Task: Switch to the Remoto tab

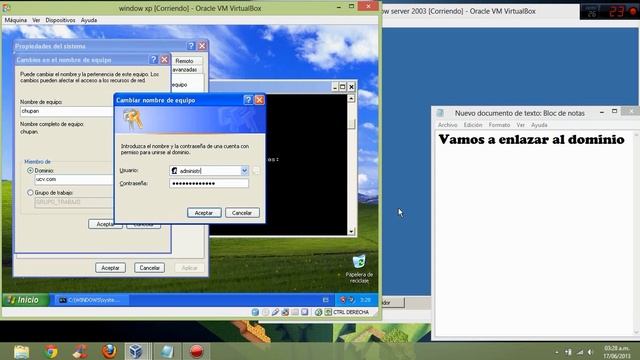Action: pos(184,61)
